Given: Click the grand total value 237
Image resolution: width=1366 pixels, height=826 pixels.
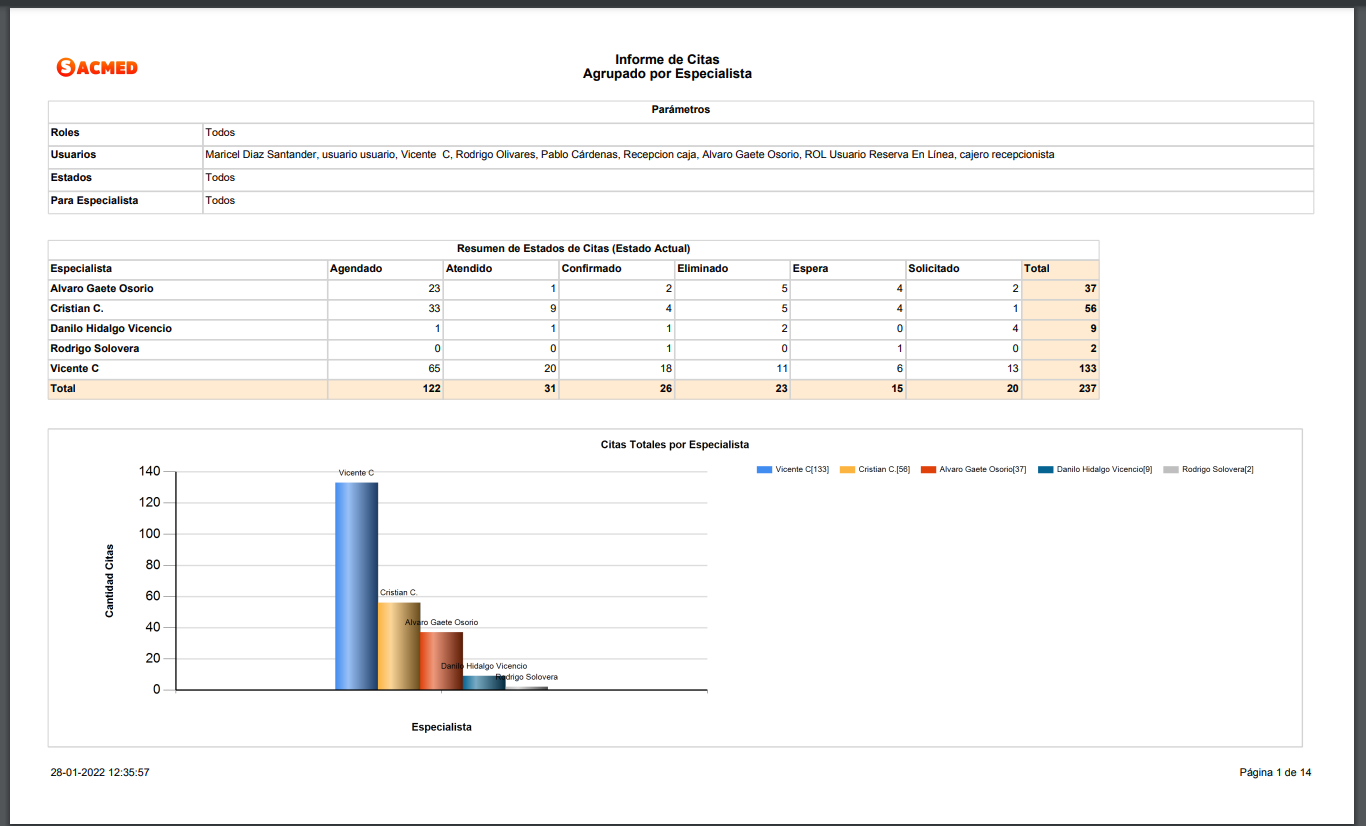Looking at the screenshot, I should [1087, 389].
